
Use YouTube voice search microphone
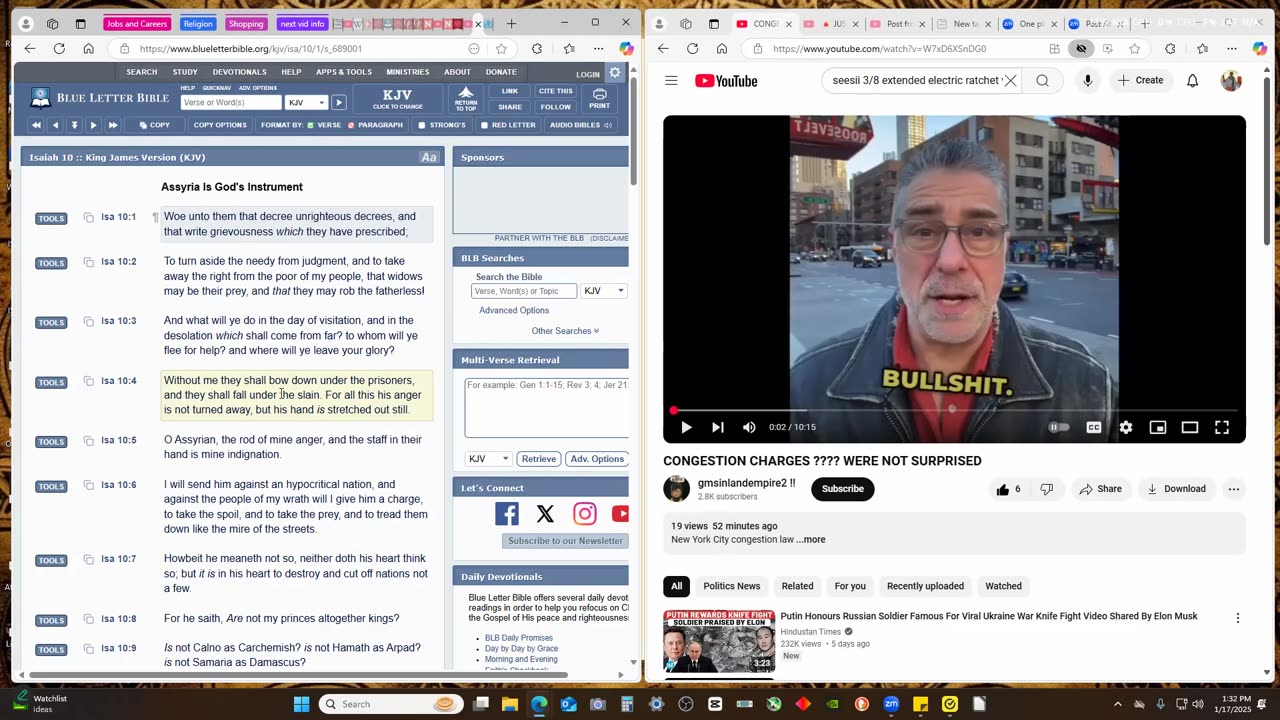pos(1087,81)
